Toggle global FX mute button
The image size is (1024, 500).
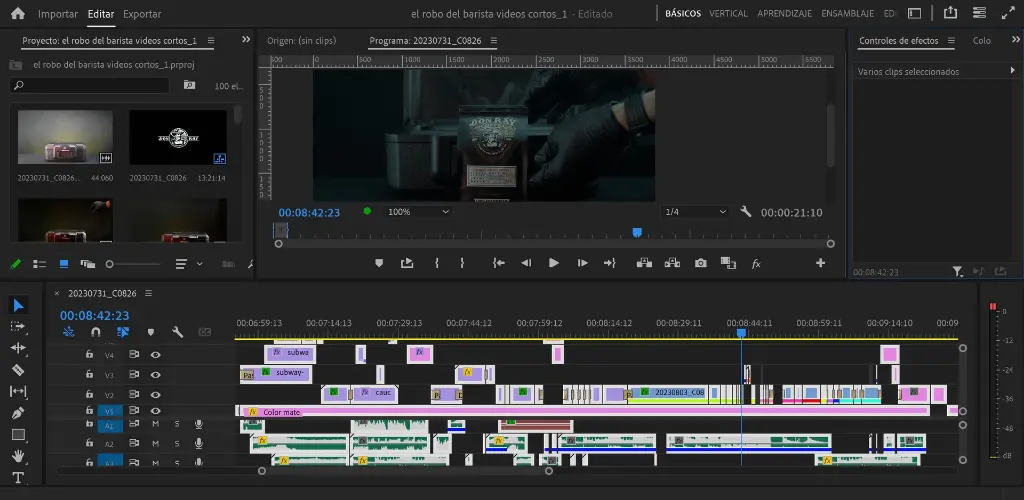[x=756, y=264]
